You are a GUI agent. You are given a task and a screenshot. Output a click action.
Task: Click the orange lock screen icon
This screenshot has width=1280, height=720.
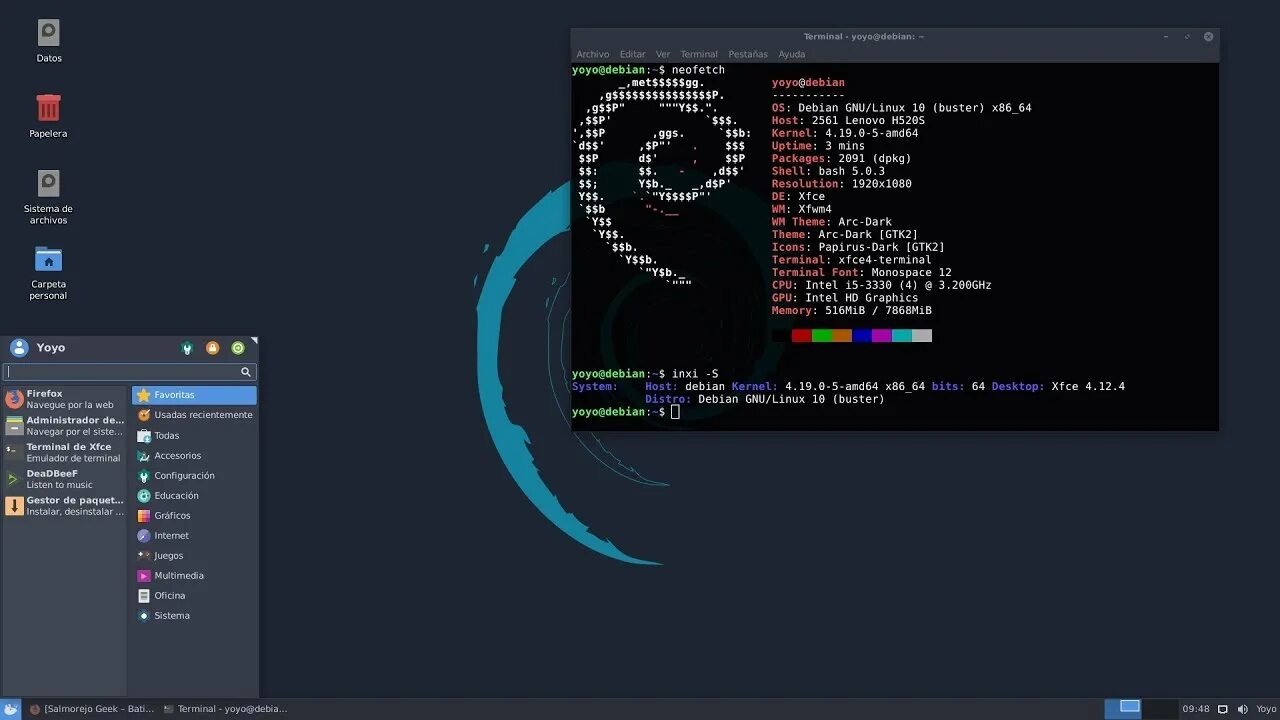coord(212,348)
